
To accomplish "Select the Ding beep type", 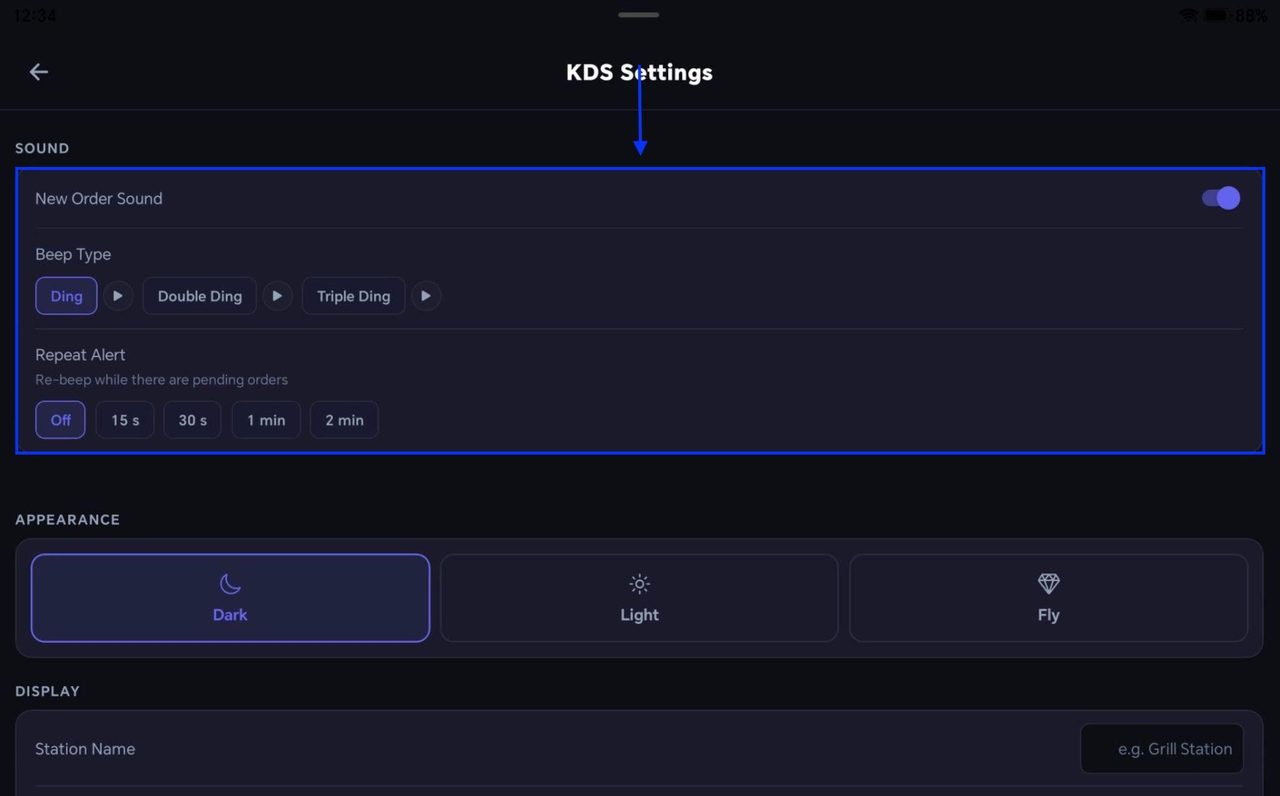I will point(67,296).
